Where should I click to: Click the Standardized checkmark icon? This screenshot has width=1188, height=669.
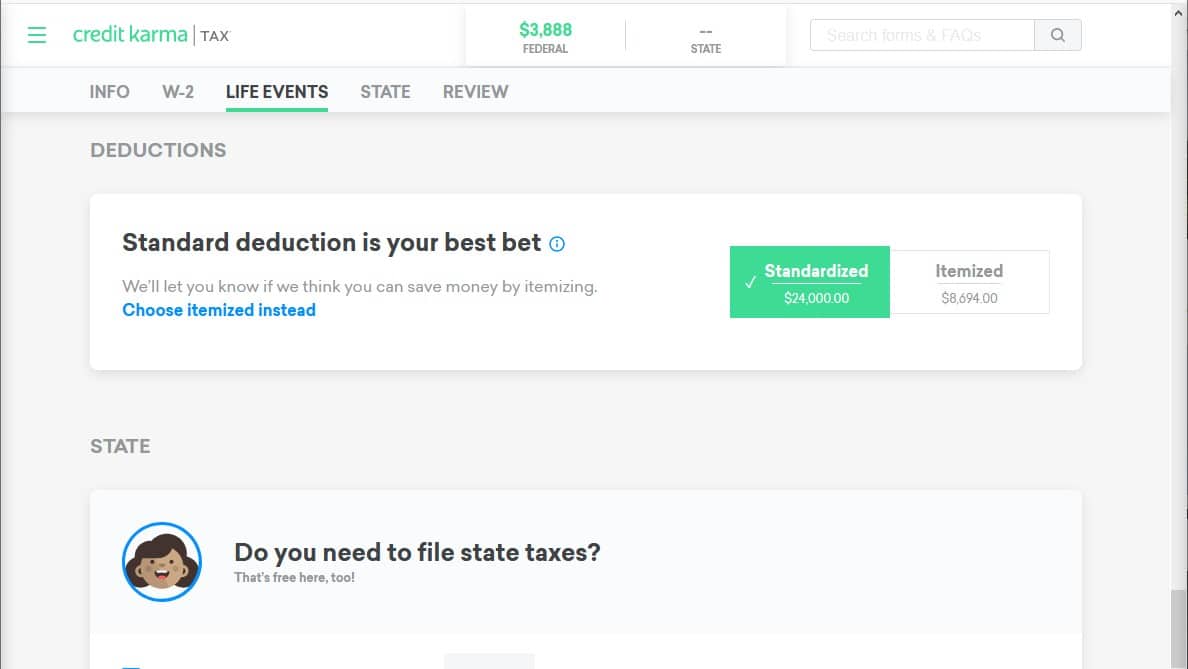click(x=750, y=282)
